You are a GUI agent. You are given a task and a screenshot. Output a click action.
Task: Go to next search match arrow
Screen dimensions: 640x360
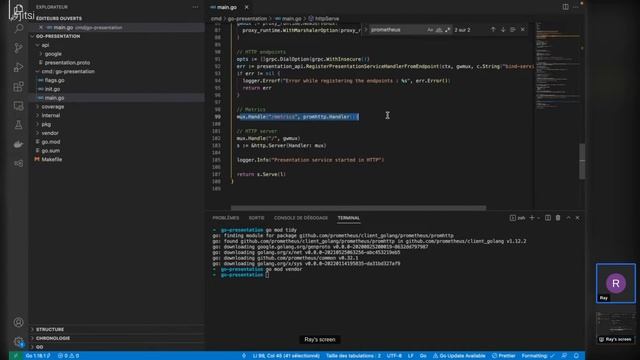click(x=503, y=30)
